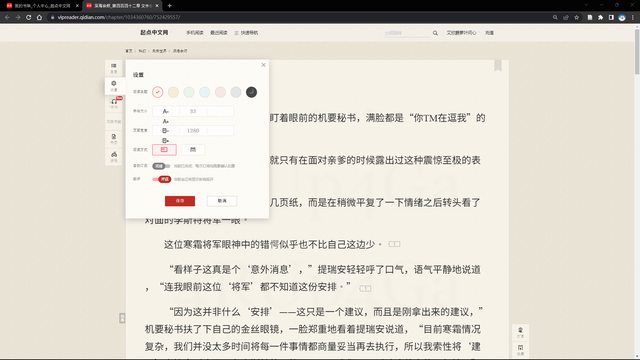
Task: Select double-page book reading mode icon
Action: (193, 150)
